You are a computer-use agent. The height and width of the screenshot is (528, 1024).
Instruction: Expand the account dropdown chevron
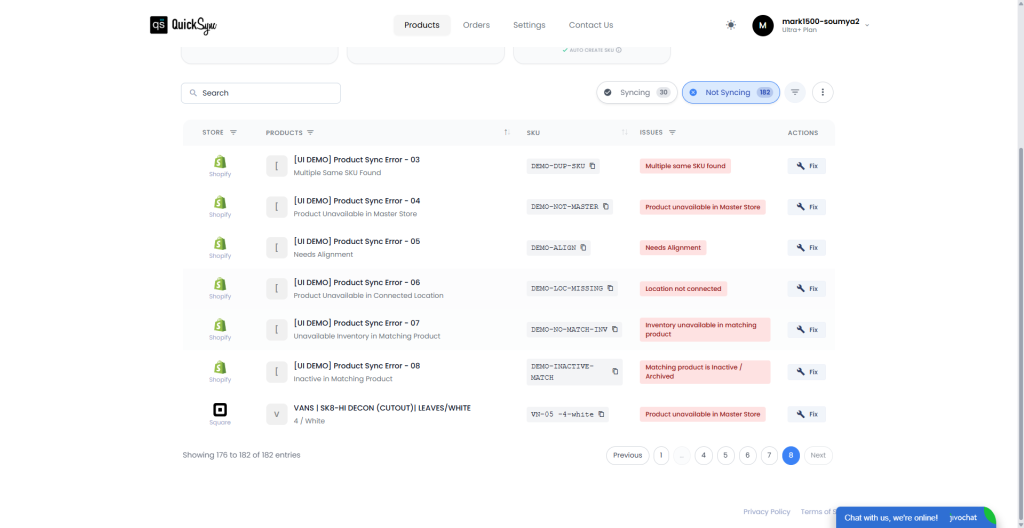[867, 25]
